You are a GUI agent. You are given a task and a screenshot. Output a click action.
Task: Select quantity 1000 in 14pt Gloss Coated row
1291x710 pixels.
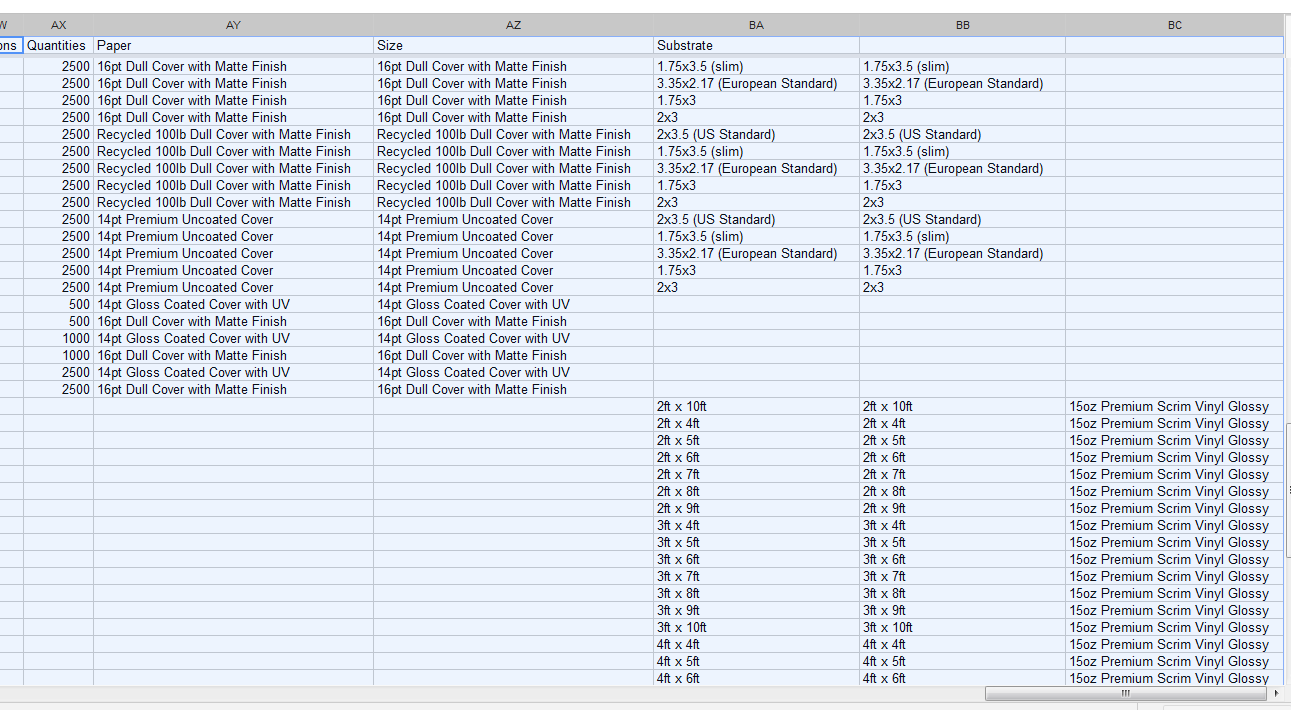(59, 338)
